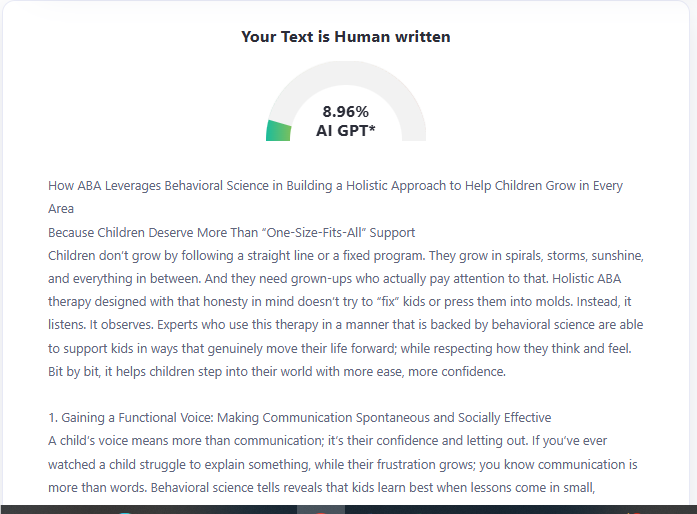Click the "Because Children Deserve More" subtitle line
The height and width of the screenshot is (514, 697).
231,232
